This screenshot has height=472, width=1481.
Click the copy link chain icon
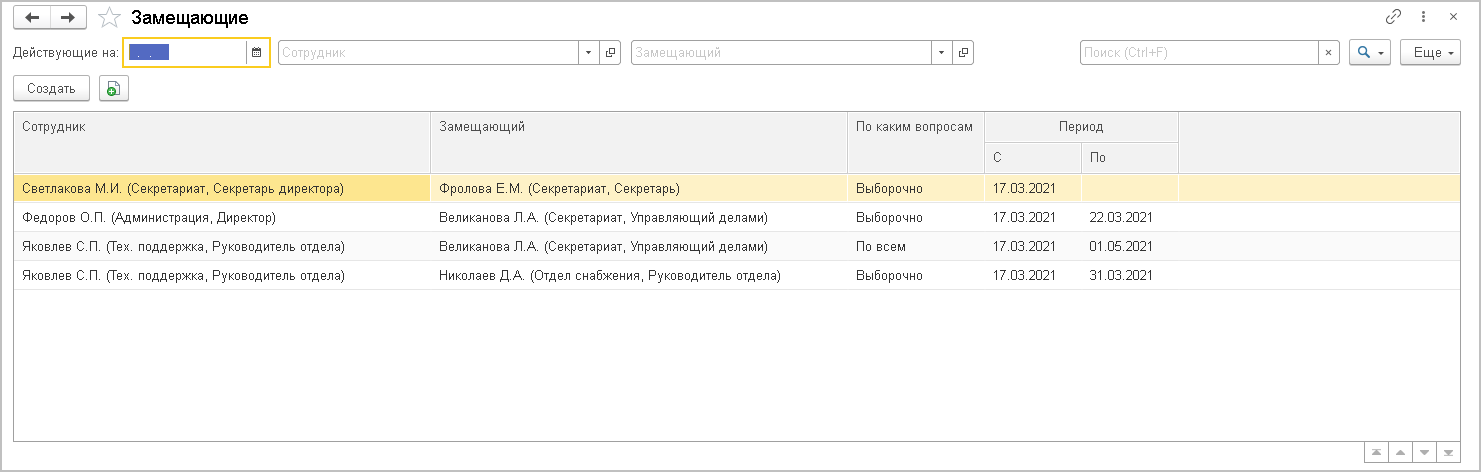tap(1393, 17)
